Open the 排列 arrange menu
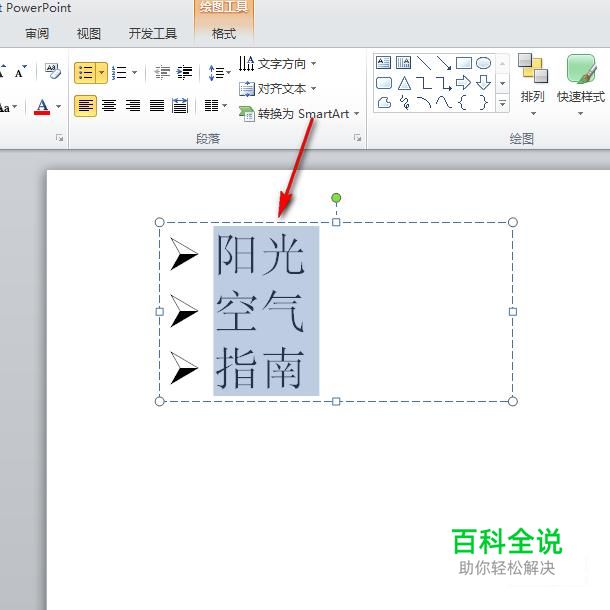 tap(533, 84)
